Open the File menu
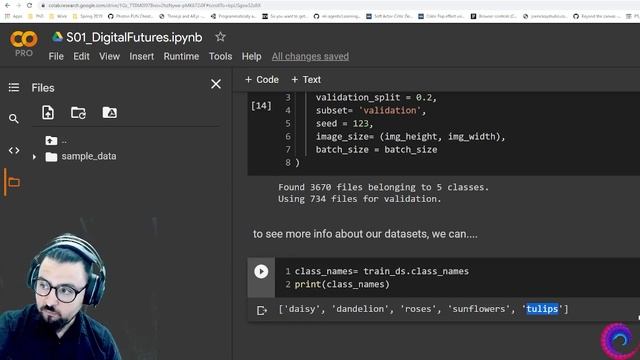The image size is (640, 360). tap(56, 56)
